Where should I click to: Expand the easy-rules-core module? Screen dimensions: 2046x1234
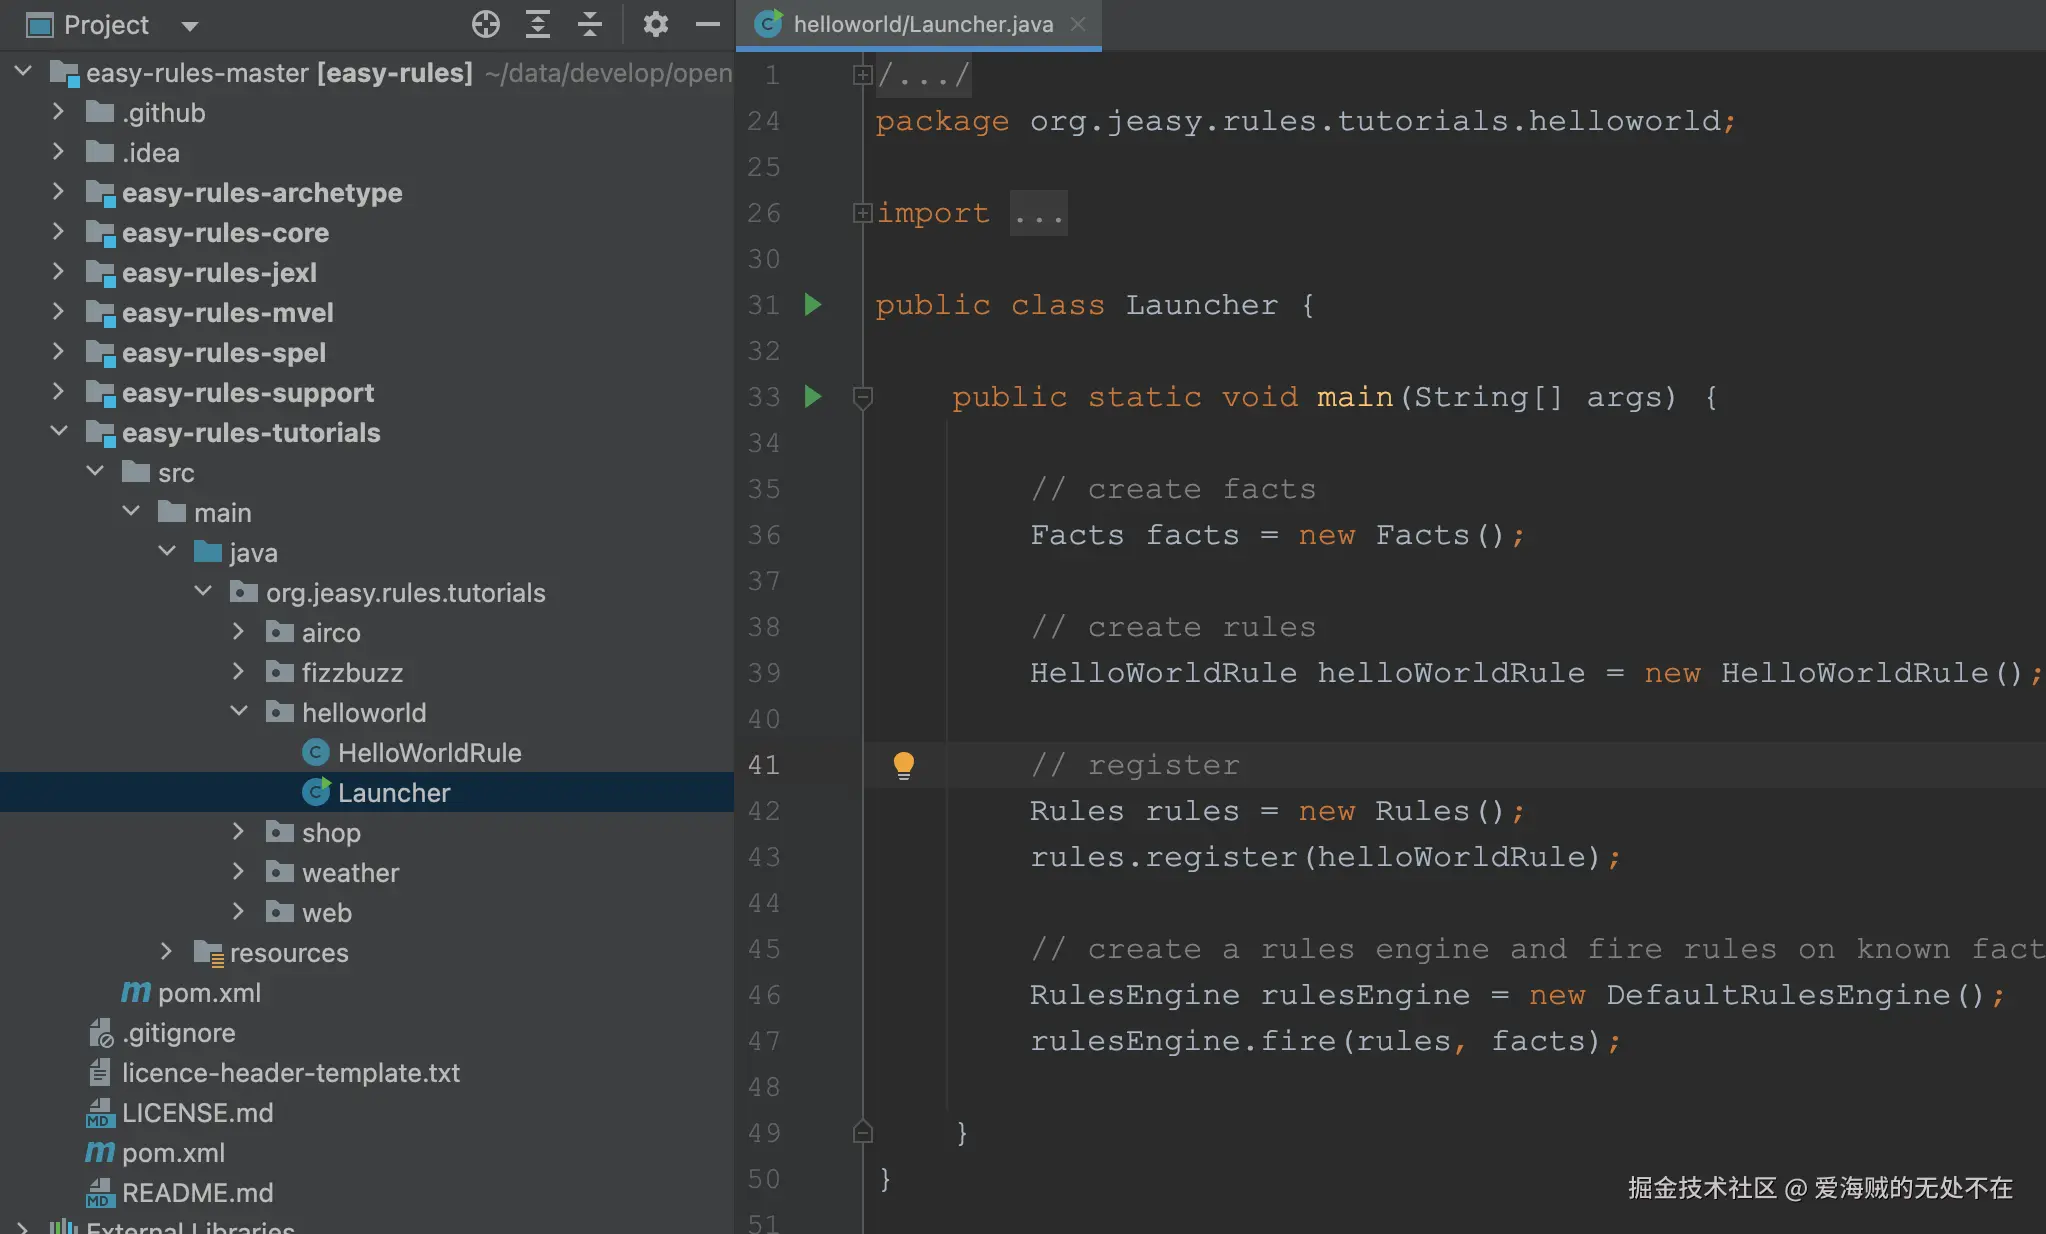tap(58, 231)
